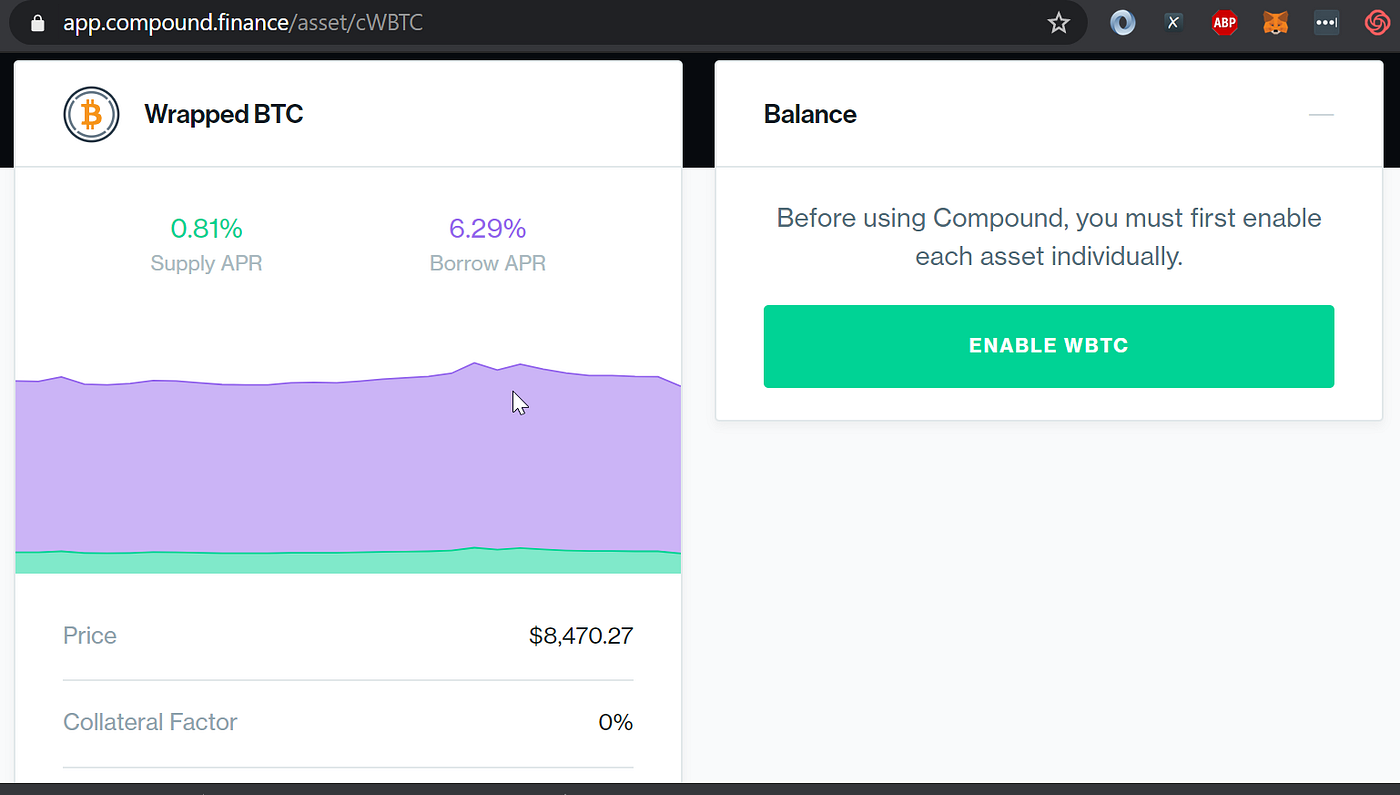
Task: Click the ENABLE WBTC button
Action: 1048,346
